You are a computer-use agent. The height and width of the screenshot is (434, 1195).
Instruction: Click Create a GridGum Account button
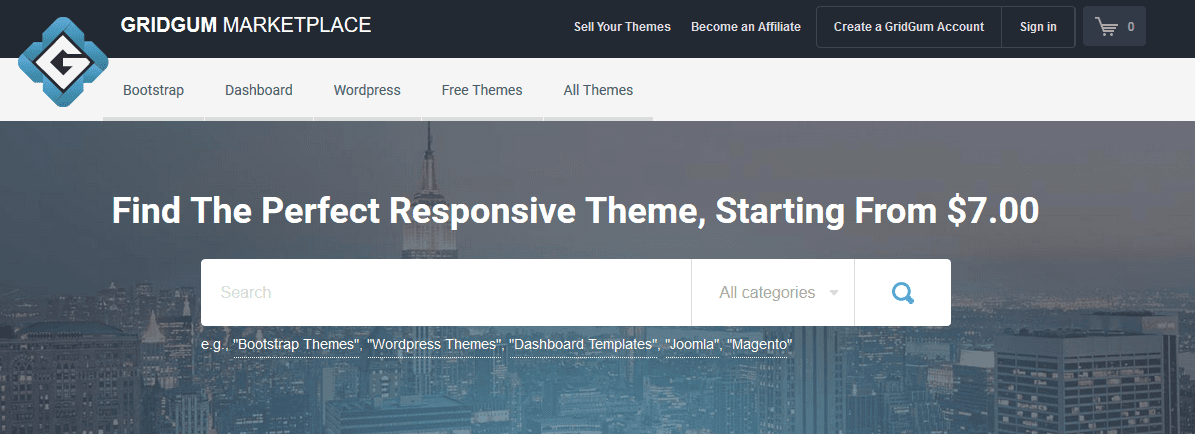click(x=908, y=27)
